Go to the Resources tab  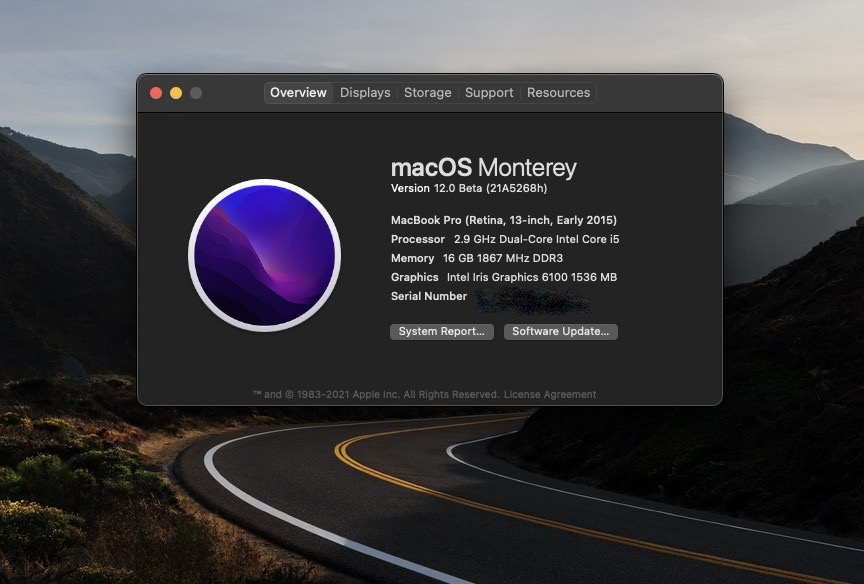(x=558, y=93)
